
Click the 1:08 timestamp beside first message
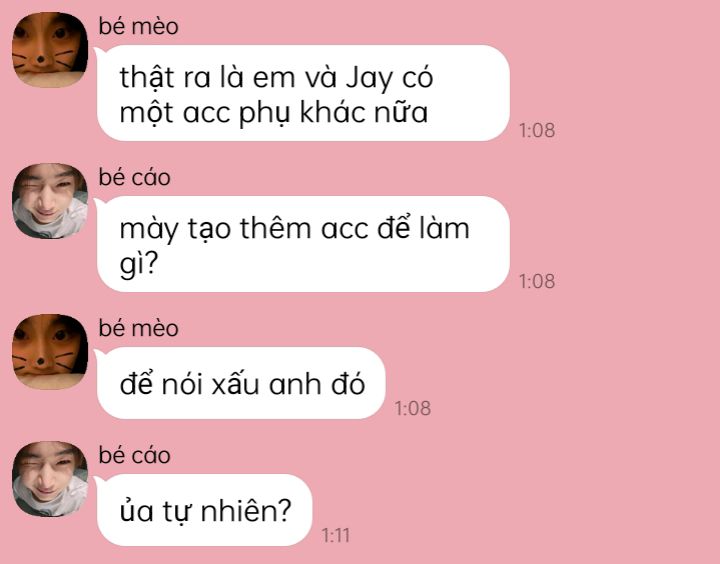(x=537, y=130)
